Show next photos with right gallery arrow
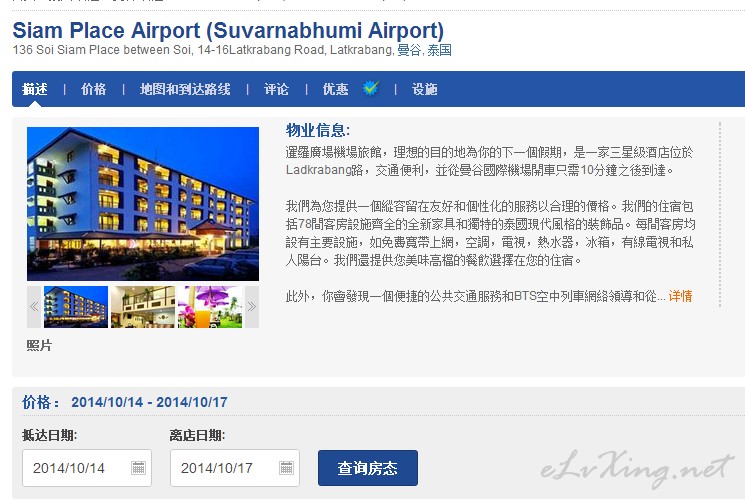This screenshot has width=745, height=502. [x=252, y=307]
